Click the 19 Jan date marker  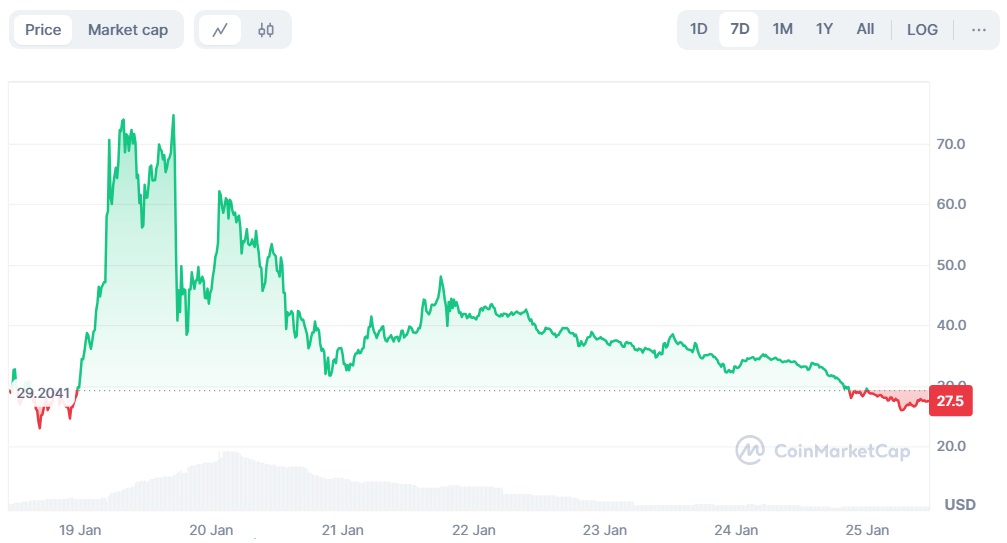[80, 529]
